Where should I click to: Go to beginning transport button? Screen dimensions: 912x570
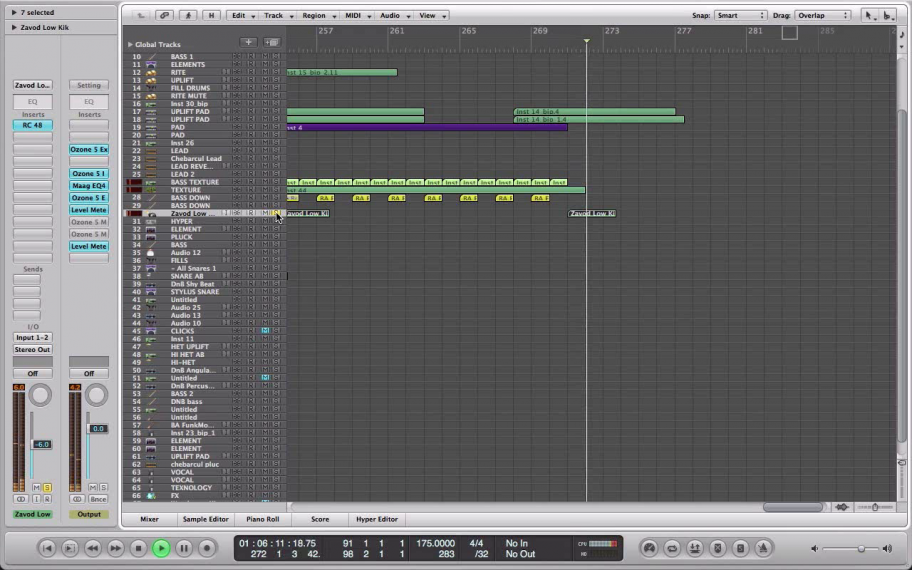(48, 548)
